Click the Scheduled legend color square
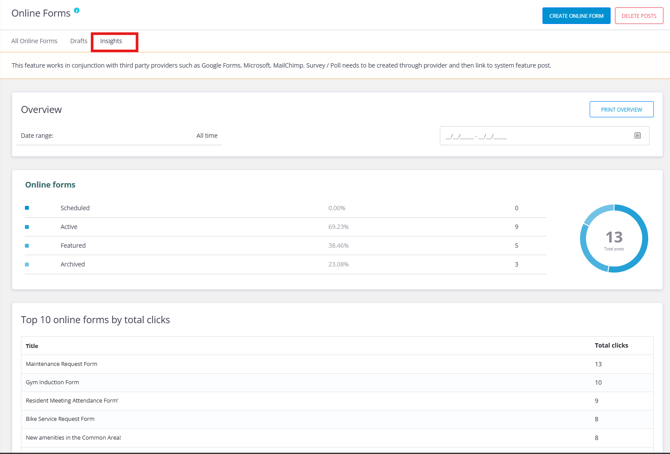 (x=27, y=208)
